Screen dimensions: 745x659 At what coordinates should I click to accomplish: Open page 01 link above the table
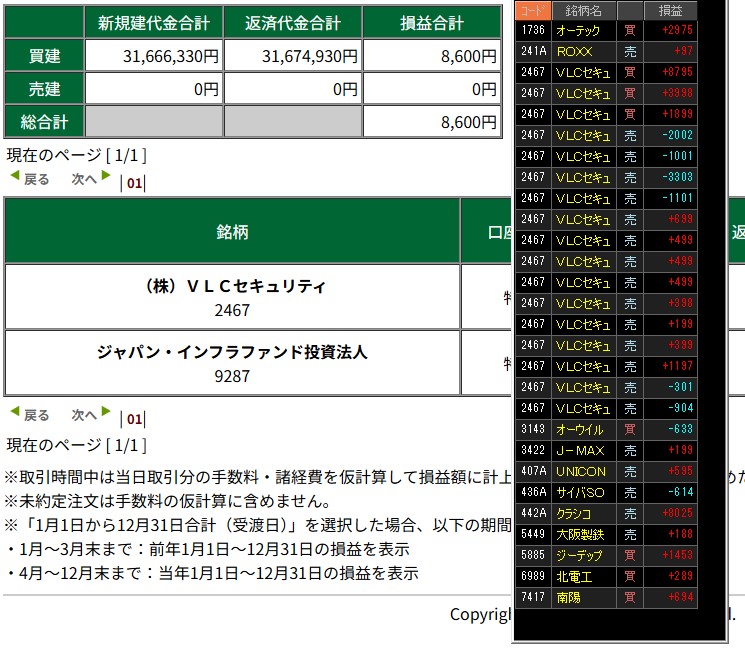tap(134, 183)
